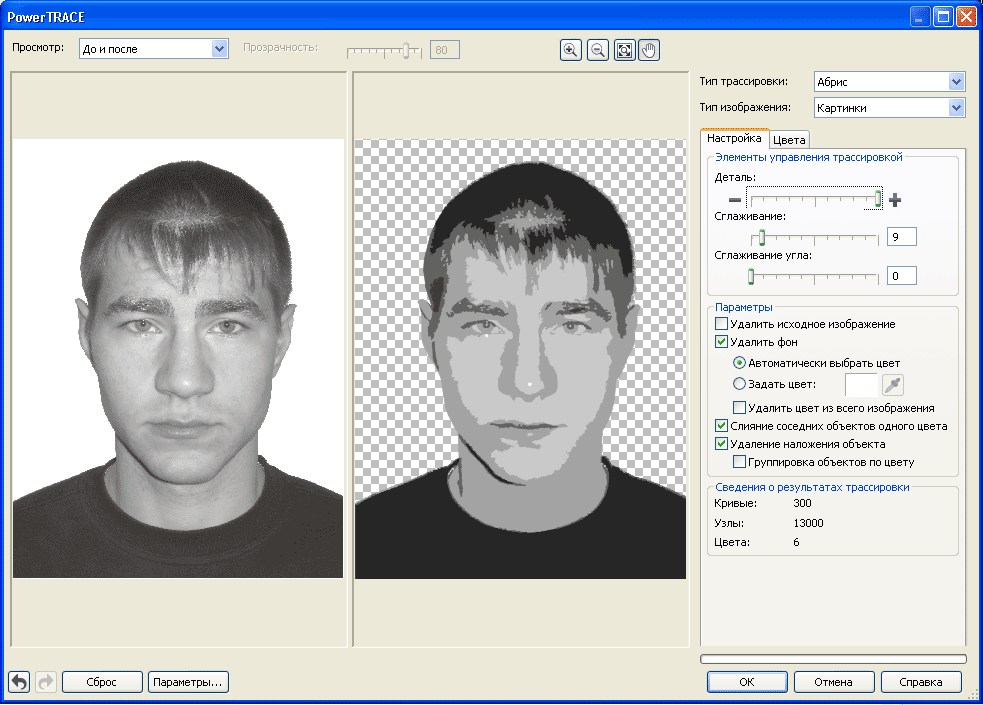Select the Настройка tab
This screenshot has height=705, width=983.
click(x=734, y=138)
